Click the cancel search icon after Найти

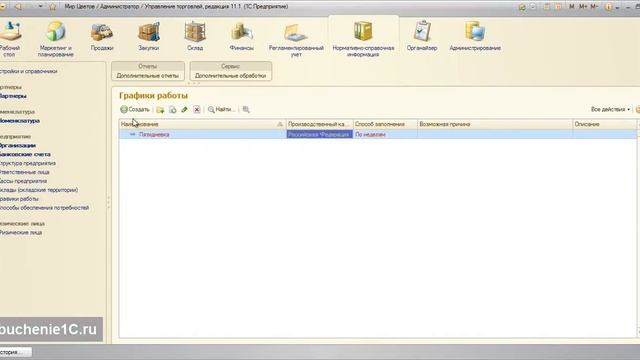[x=246, y=109]
